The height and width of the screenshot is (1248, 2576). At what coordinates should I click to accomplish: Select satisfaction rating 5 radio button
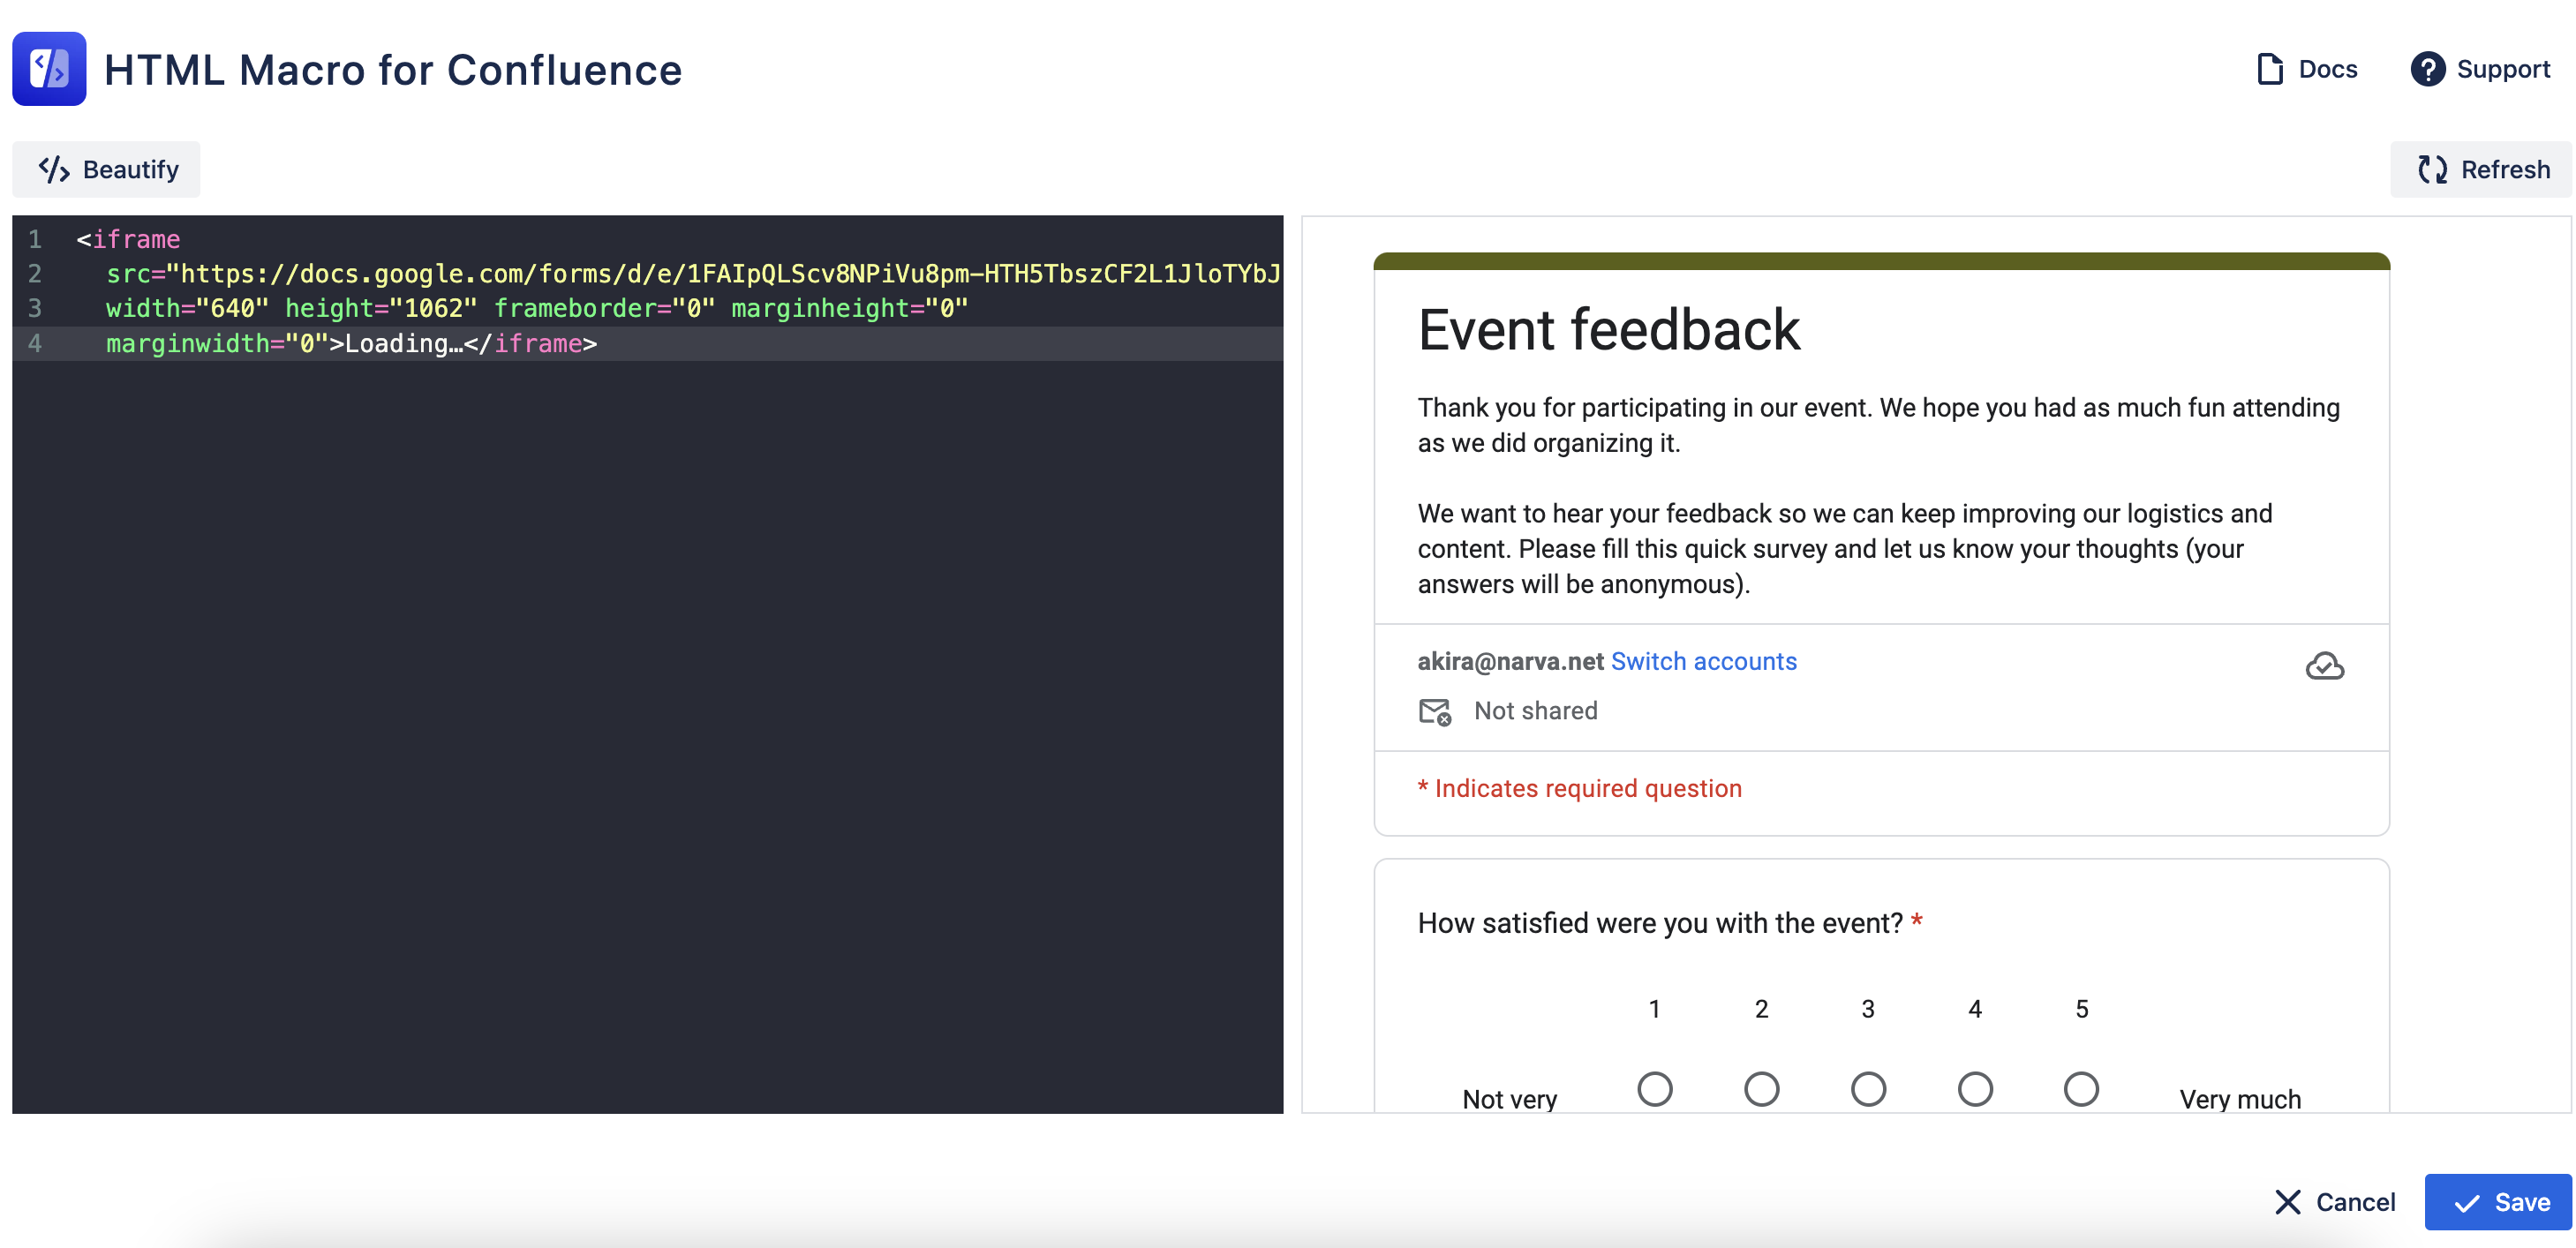click(2081, 1089)
